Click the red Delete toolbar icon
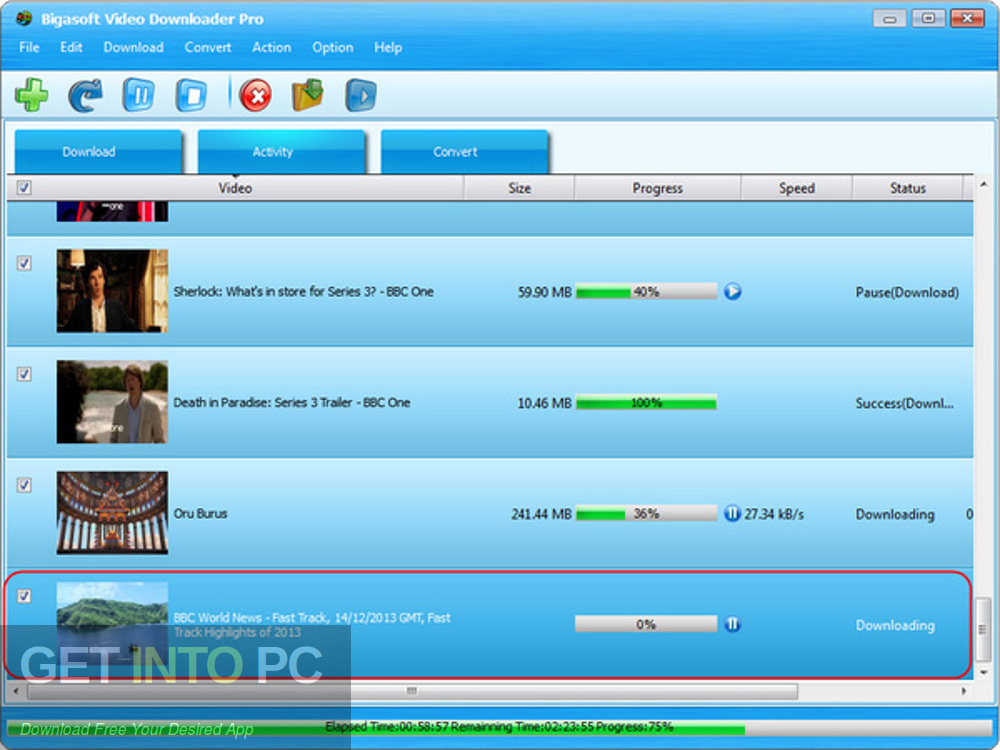Screen dimensions: 1000x750 pyautogui.click(x=256, y=96)
